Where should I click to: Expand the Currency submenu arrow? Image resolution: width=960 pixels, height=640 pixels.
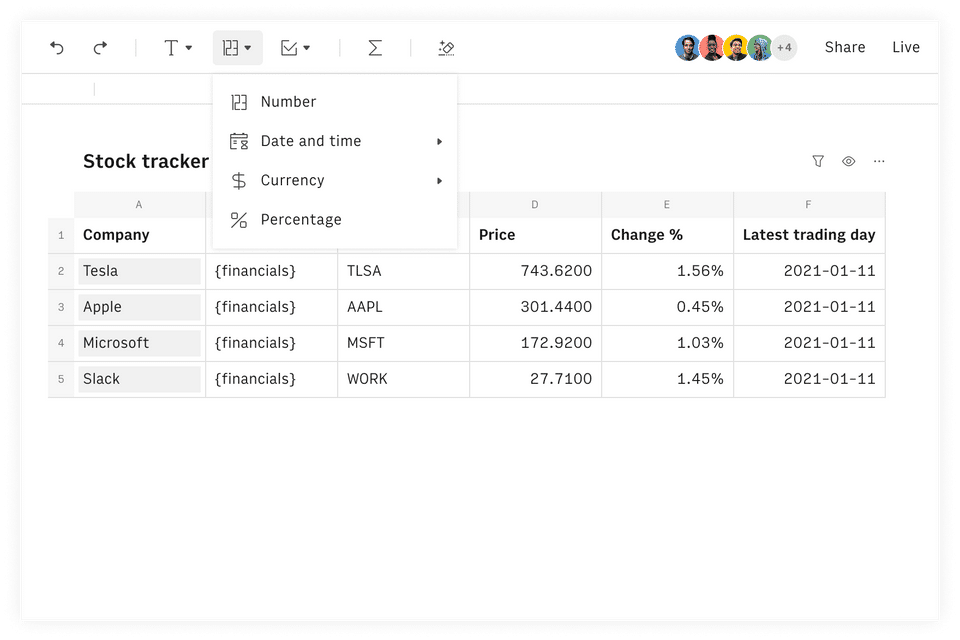pos(439,181)
